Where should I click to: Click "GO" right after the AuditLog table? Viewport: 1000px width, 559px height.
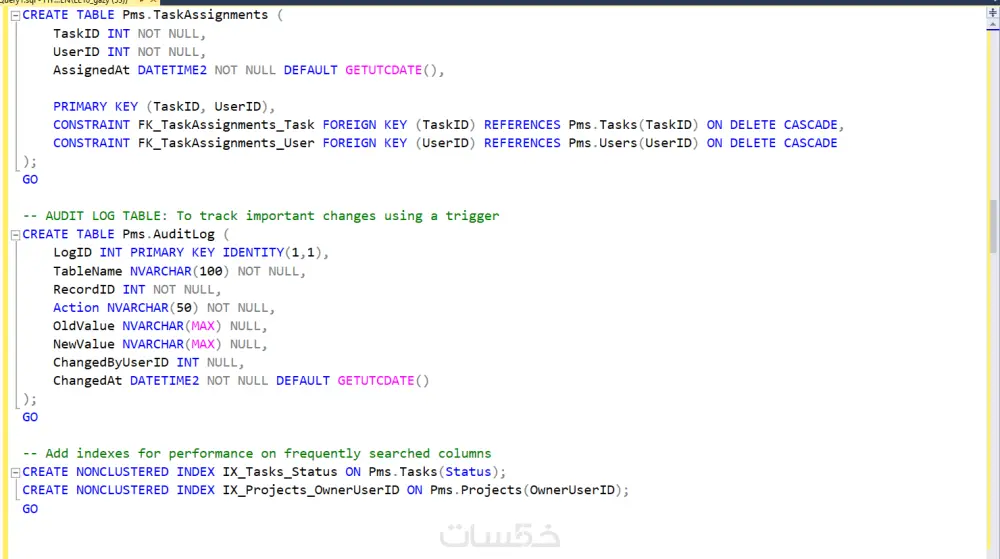[30, 417]
